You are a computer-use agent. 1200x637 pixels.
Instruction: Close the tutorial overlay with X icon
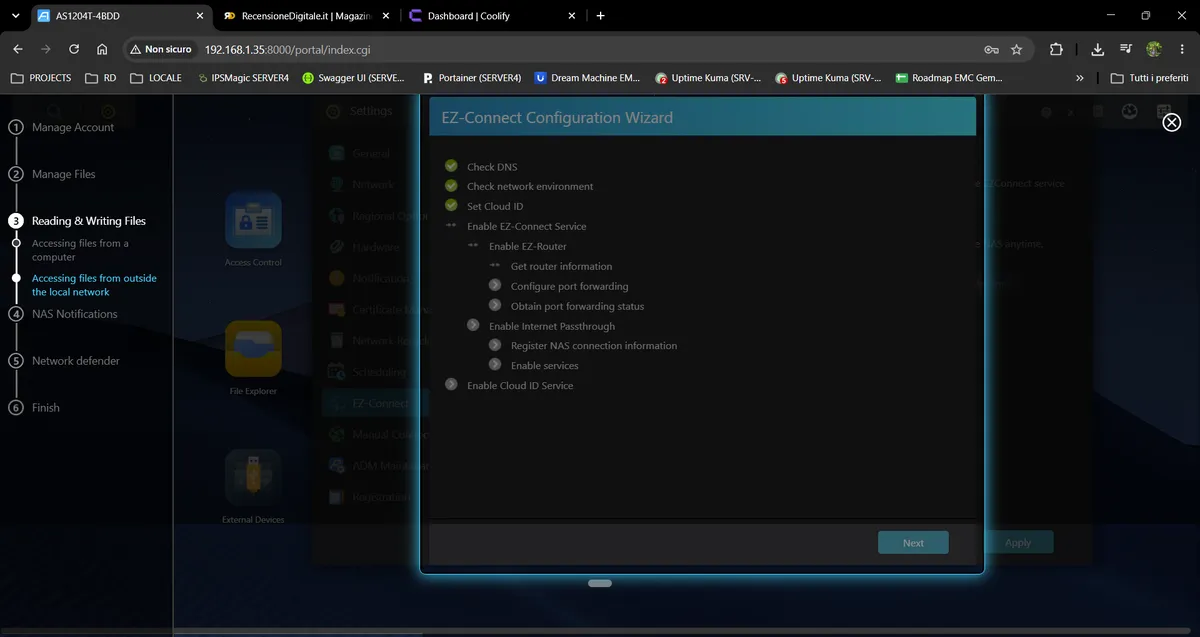pyautogui.click(x=1172, y=122)
